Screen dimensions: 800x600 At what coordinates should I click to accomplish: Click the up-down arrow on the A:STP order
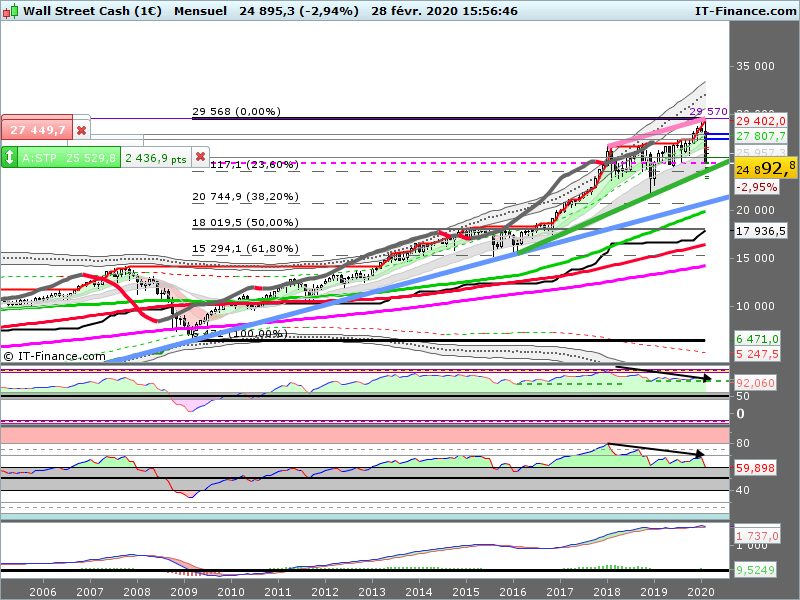[x=10, y=157]
